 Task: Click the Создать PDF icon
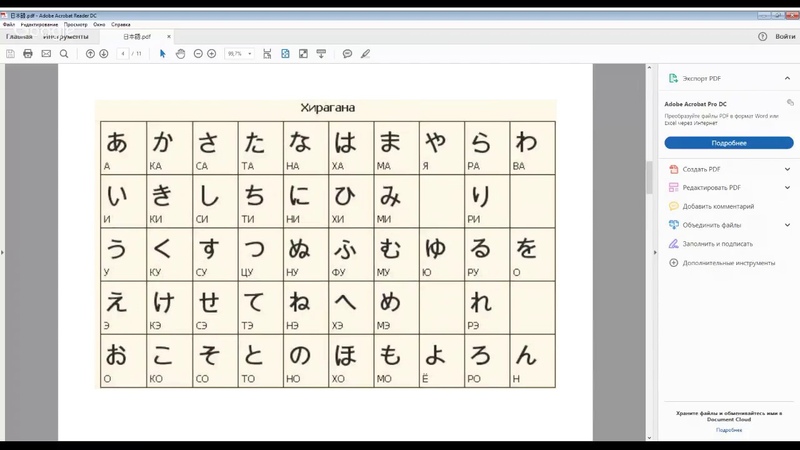tap(673, 169)
